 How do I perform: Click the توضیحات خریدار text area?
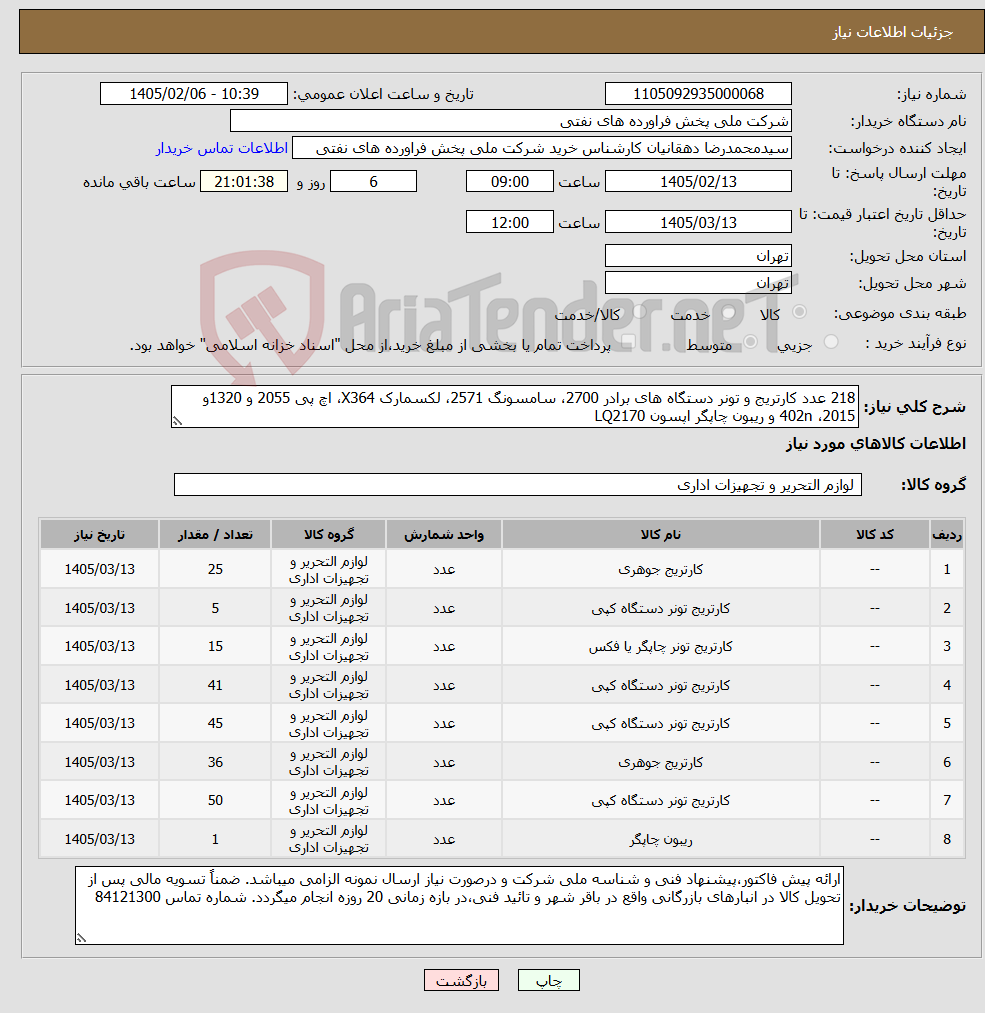(459, 905)
